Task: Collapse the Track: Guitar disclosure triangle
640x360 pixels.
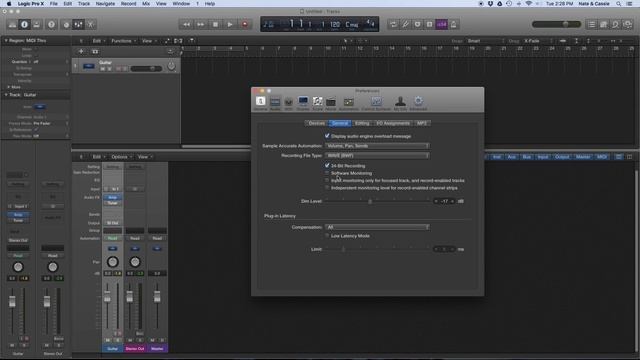Action: (6, 95)
